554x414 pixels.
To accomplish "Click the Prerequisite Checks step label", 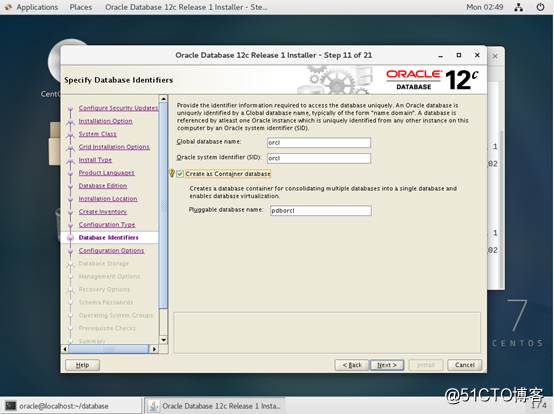I will pos(107,328).
